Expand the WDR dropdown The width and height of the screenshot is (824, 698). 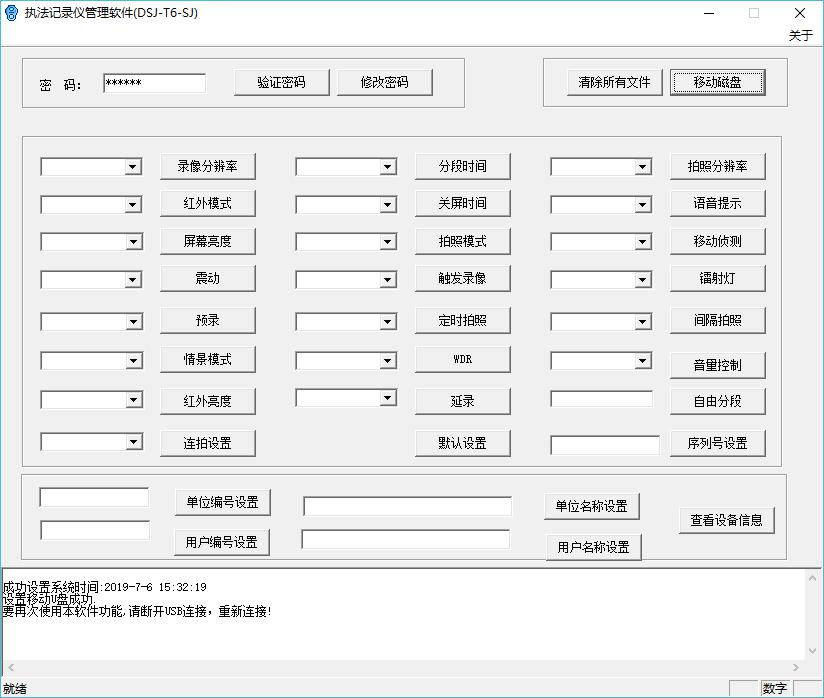click(x=388, y=361)
